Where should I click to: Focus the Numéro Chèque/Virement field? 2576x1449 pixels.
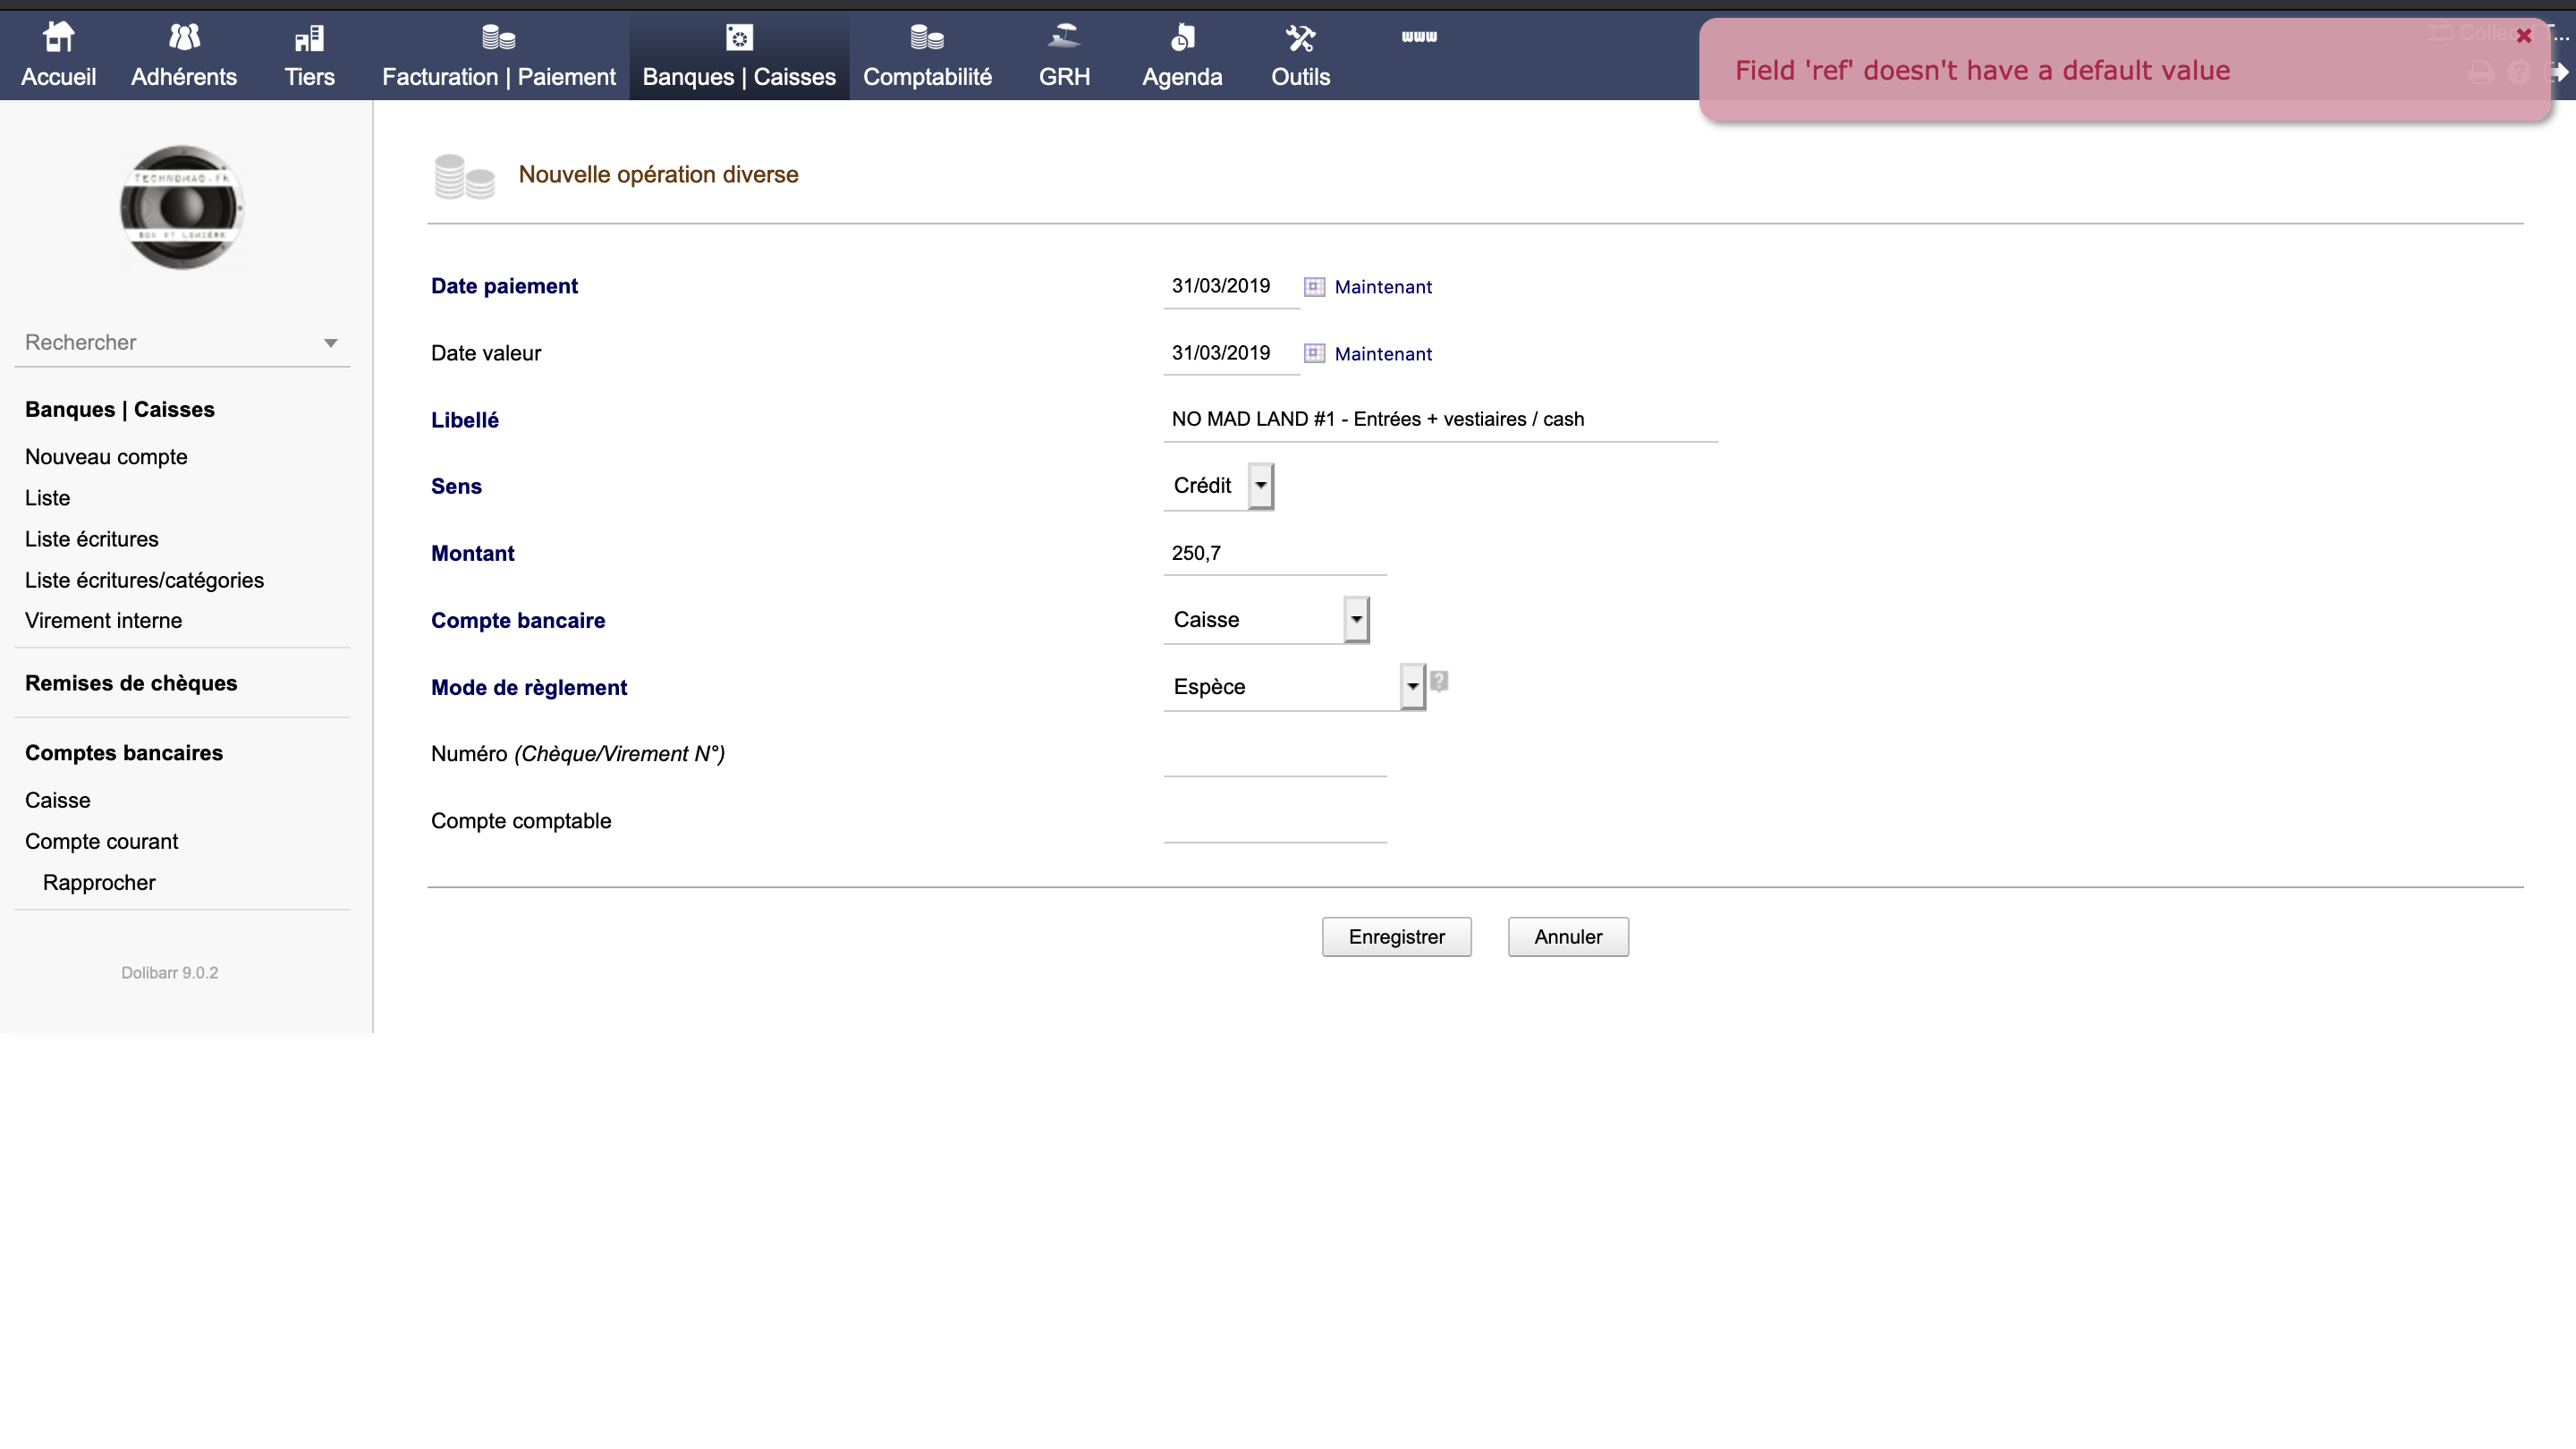click(1274, 754)
